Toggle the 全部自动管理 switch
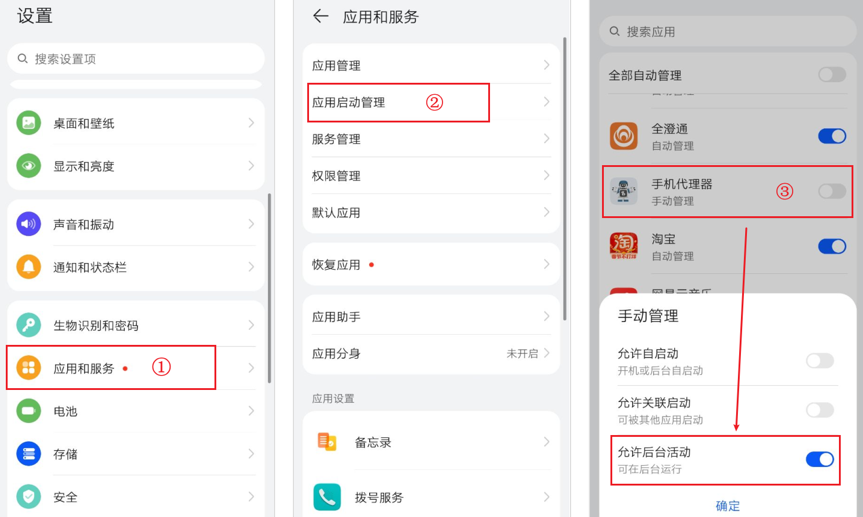The width and height of the screenshot is (863, 517). [831, 75]
